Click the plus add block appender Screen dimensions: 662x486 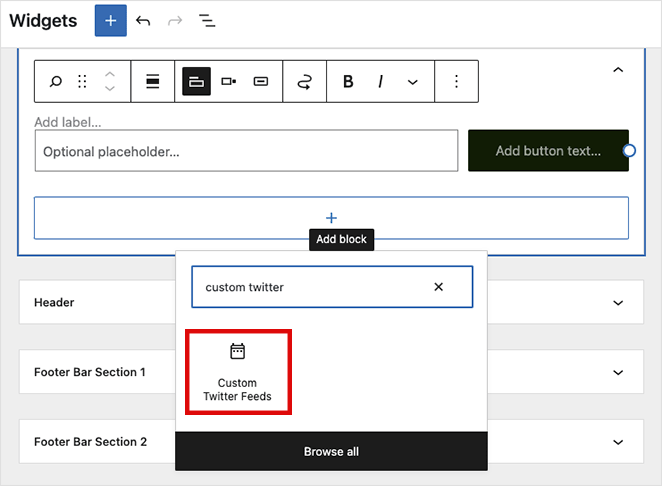click(x=331, y=218)
